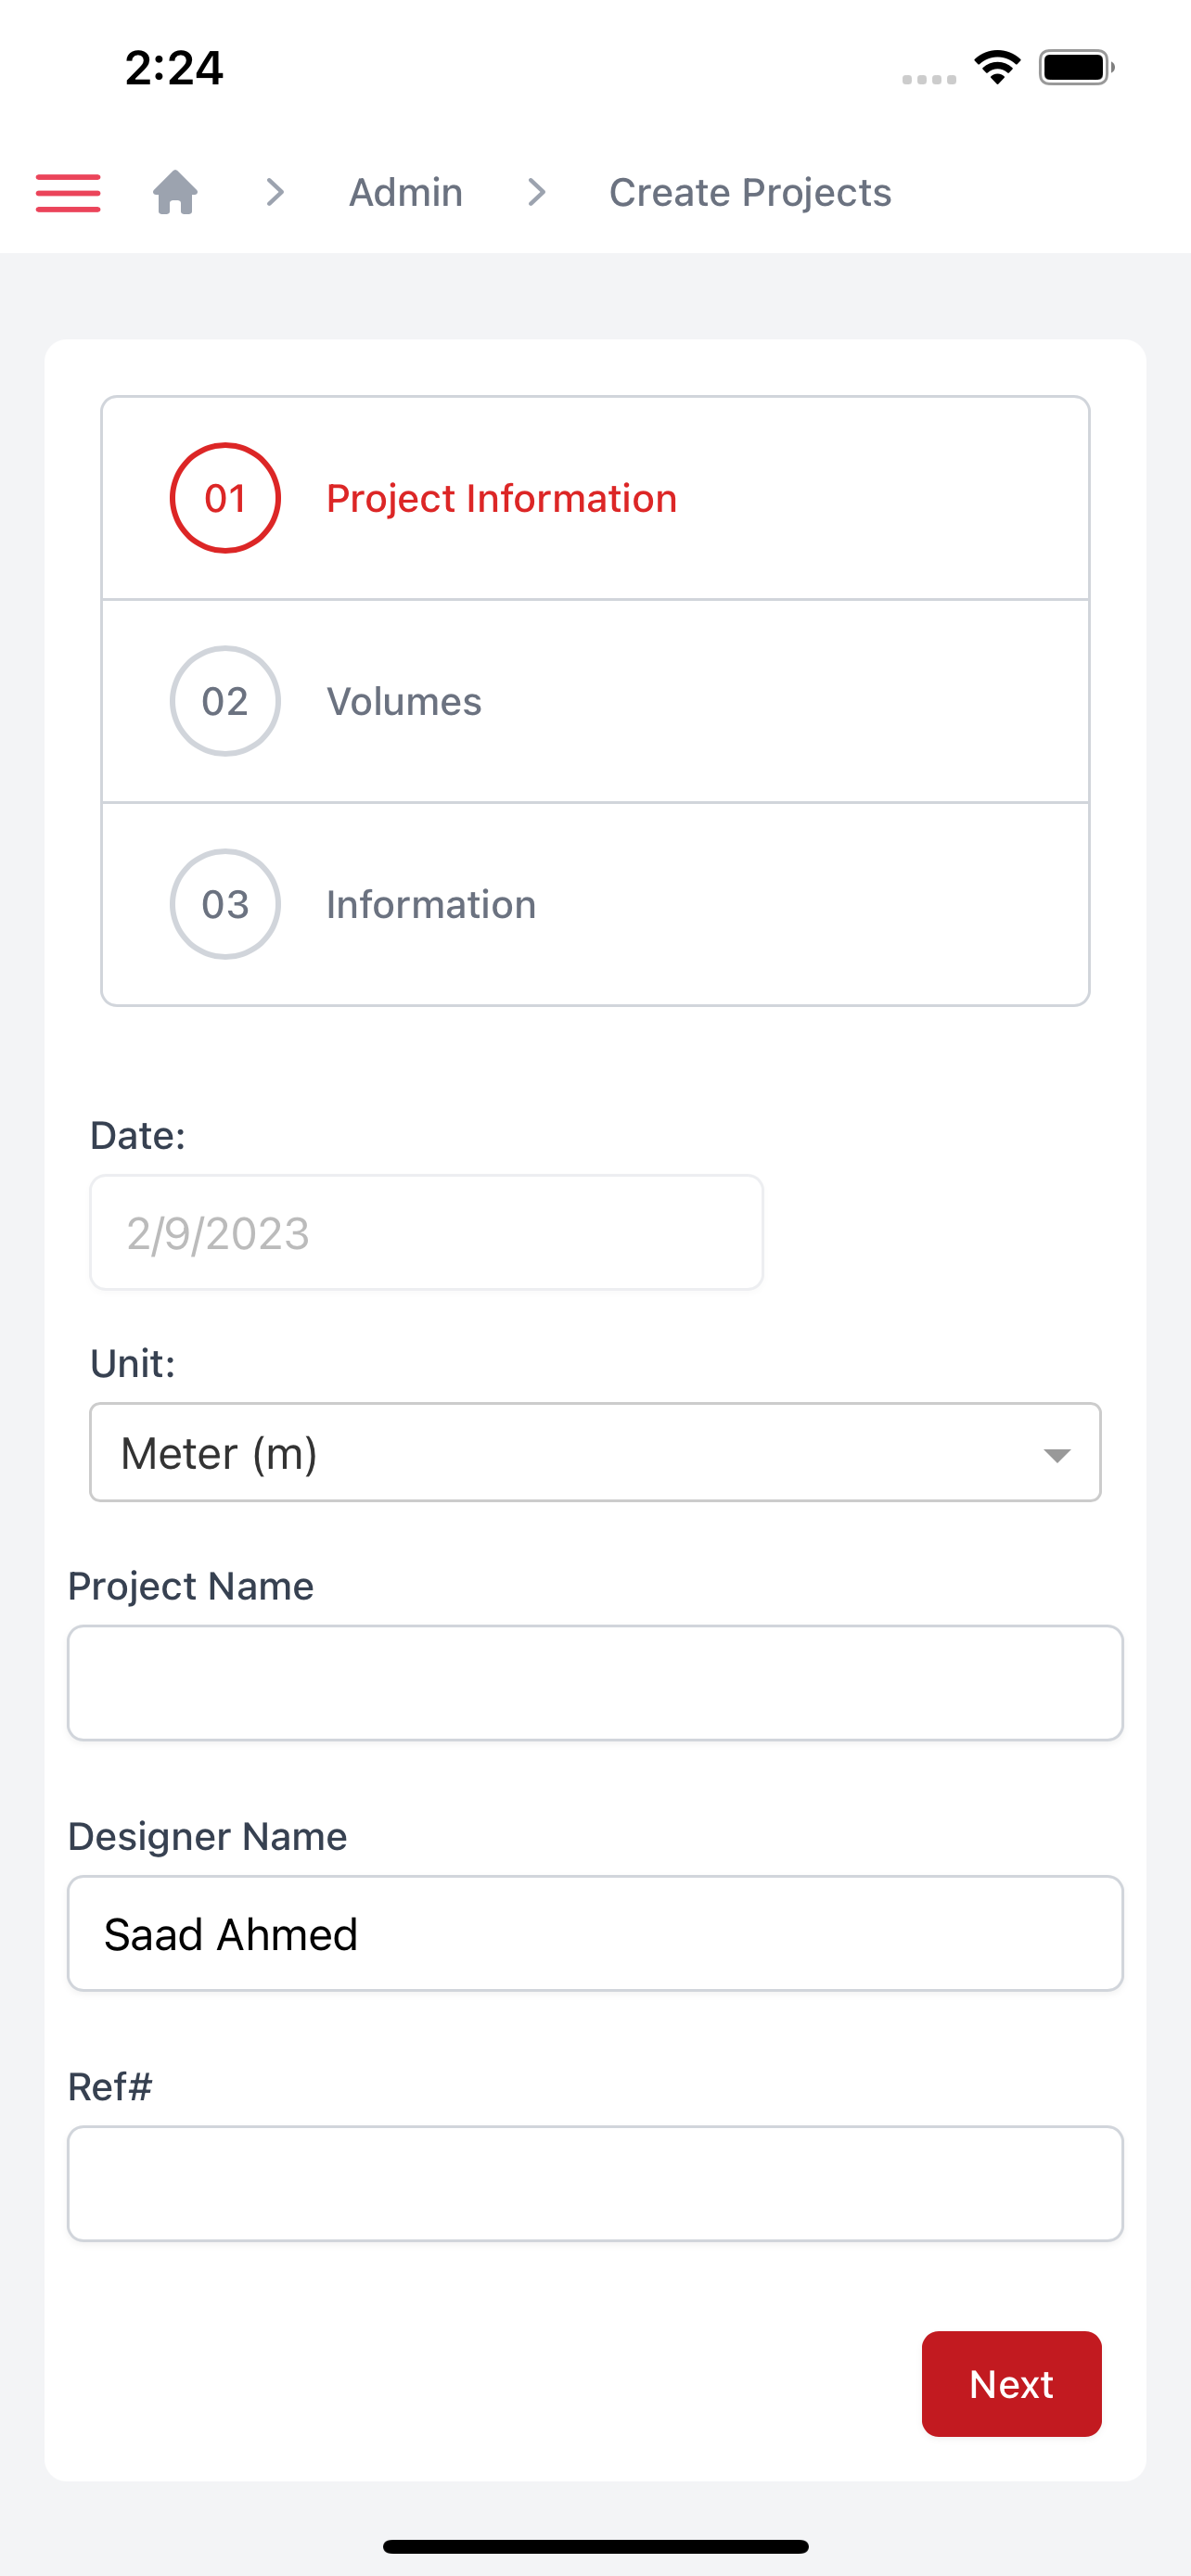The width and height of the screenshot is (1191, 2576).
Task: Open the Admin breadcrumb link
Action: [405, 192]
